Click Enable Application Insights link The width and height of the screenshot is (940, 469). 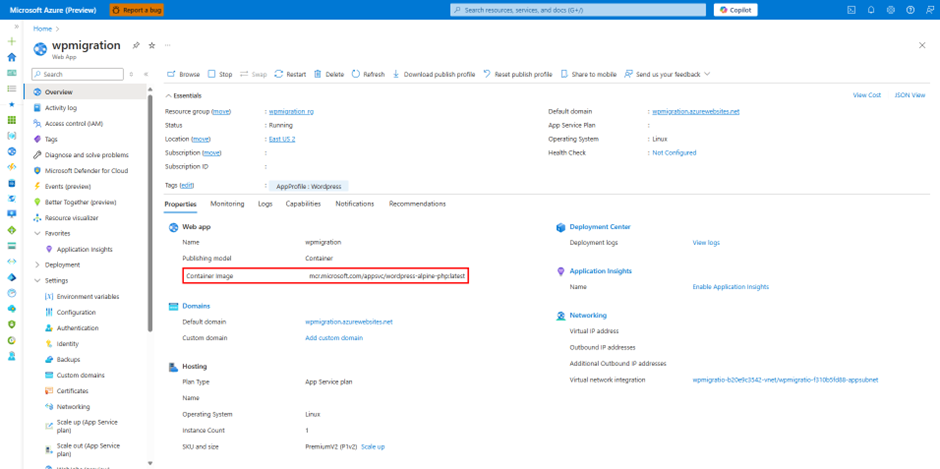(x=731, y=287)
